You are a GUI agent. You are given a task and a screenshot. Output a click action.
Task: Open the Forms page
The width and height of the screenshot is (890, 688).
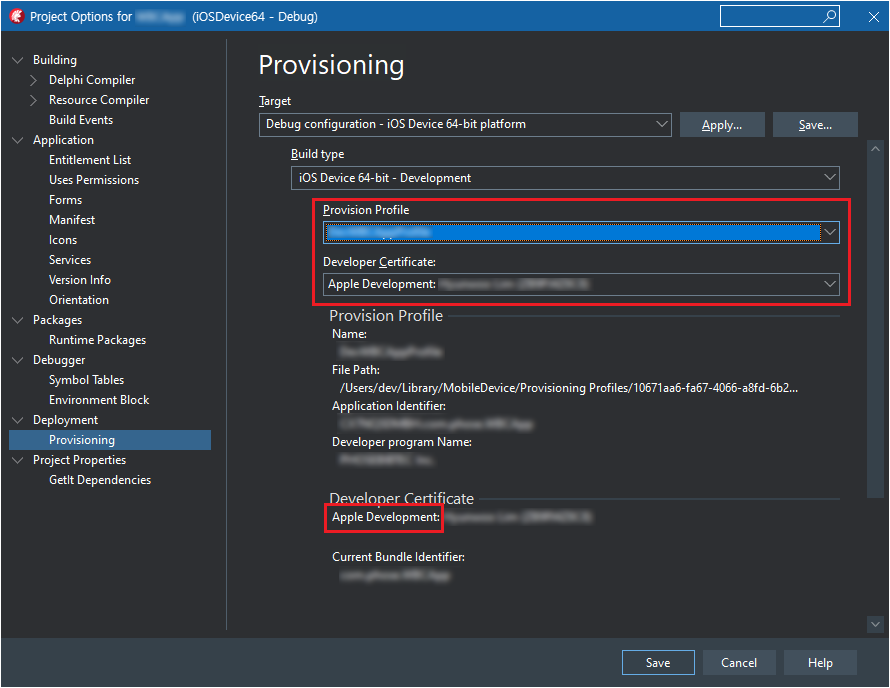coord(65,200)
